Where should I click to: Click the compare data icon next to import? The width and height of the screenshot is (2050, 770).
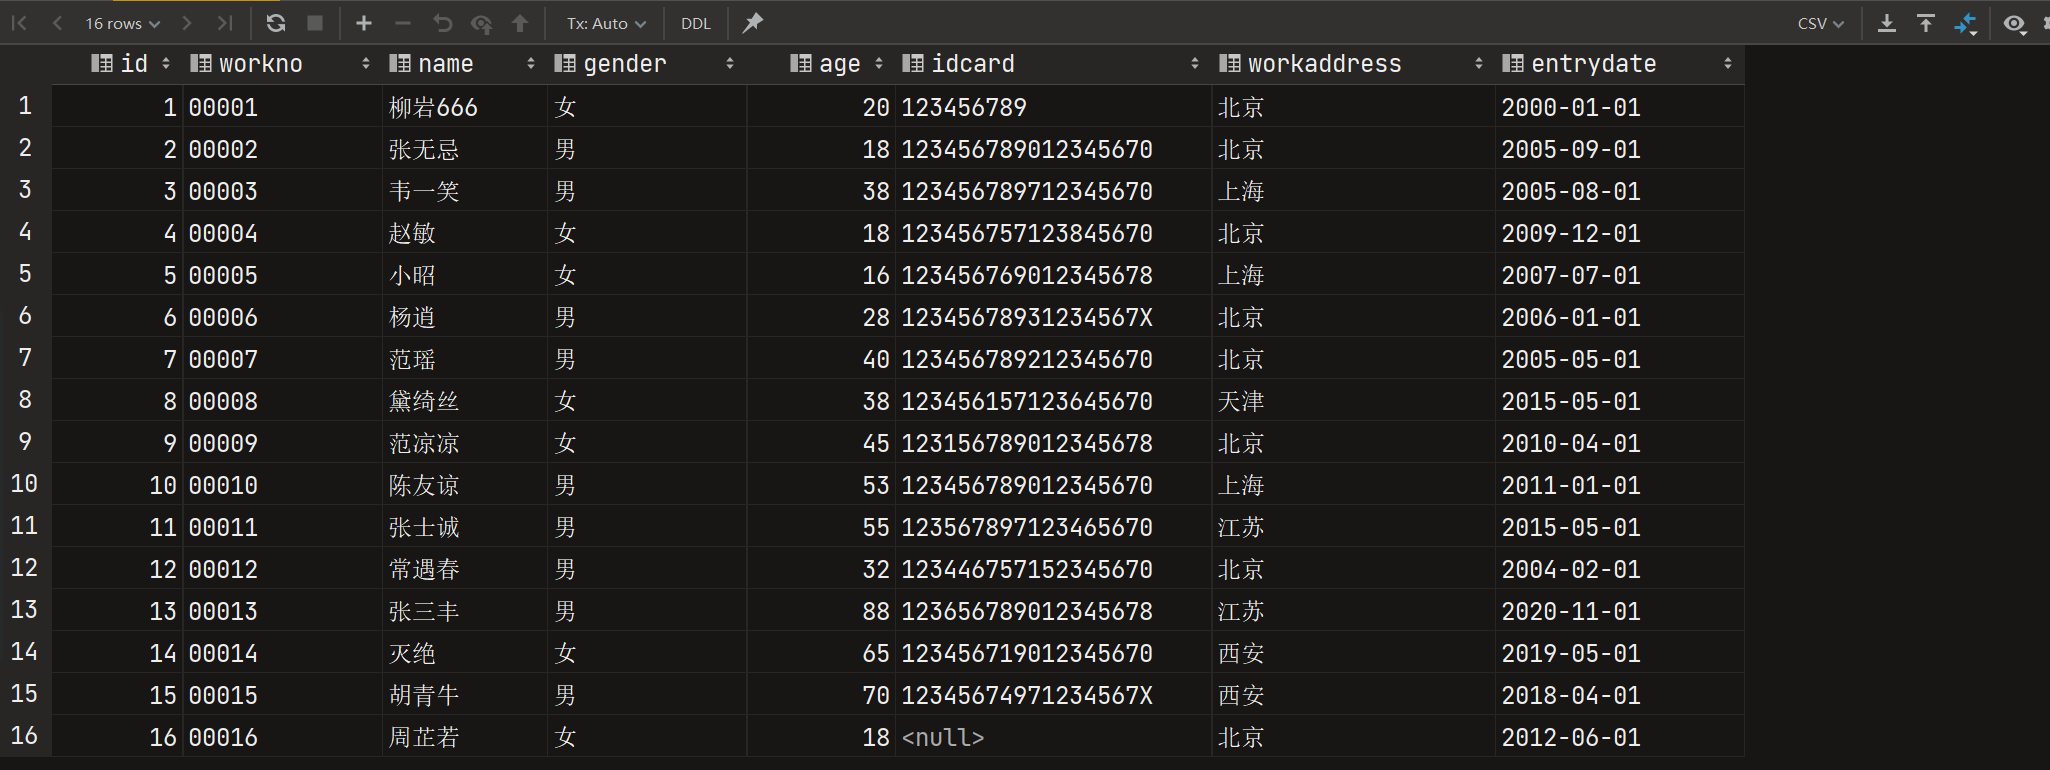(1966, 23)
